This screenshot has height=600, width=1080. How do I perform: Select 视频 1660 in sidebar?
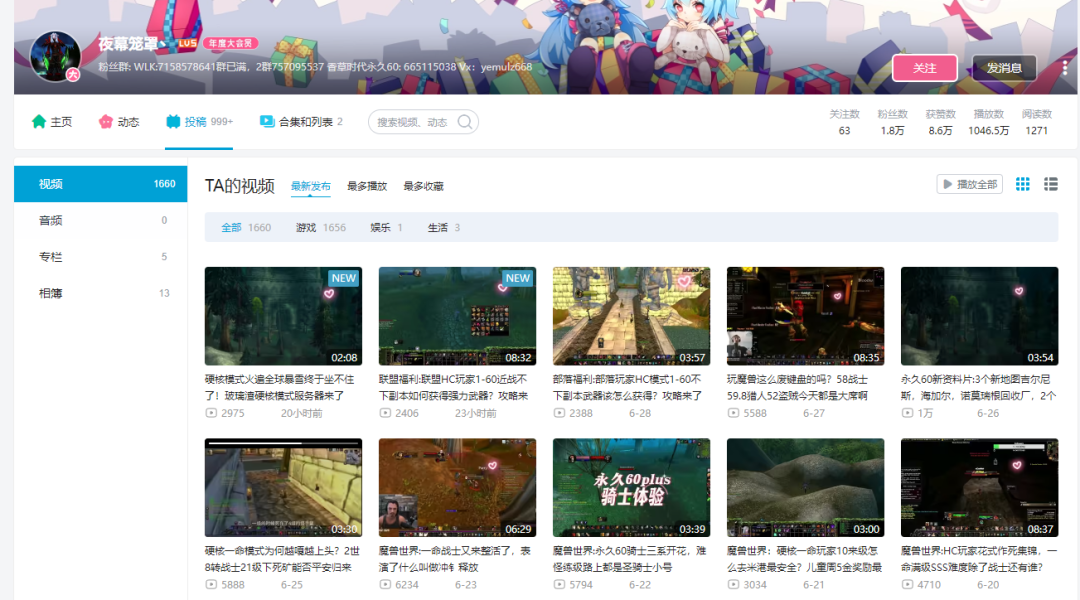(101, 184)
